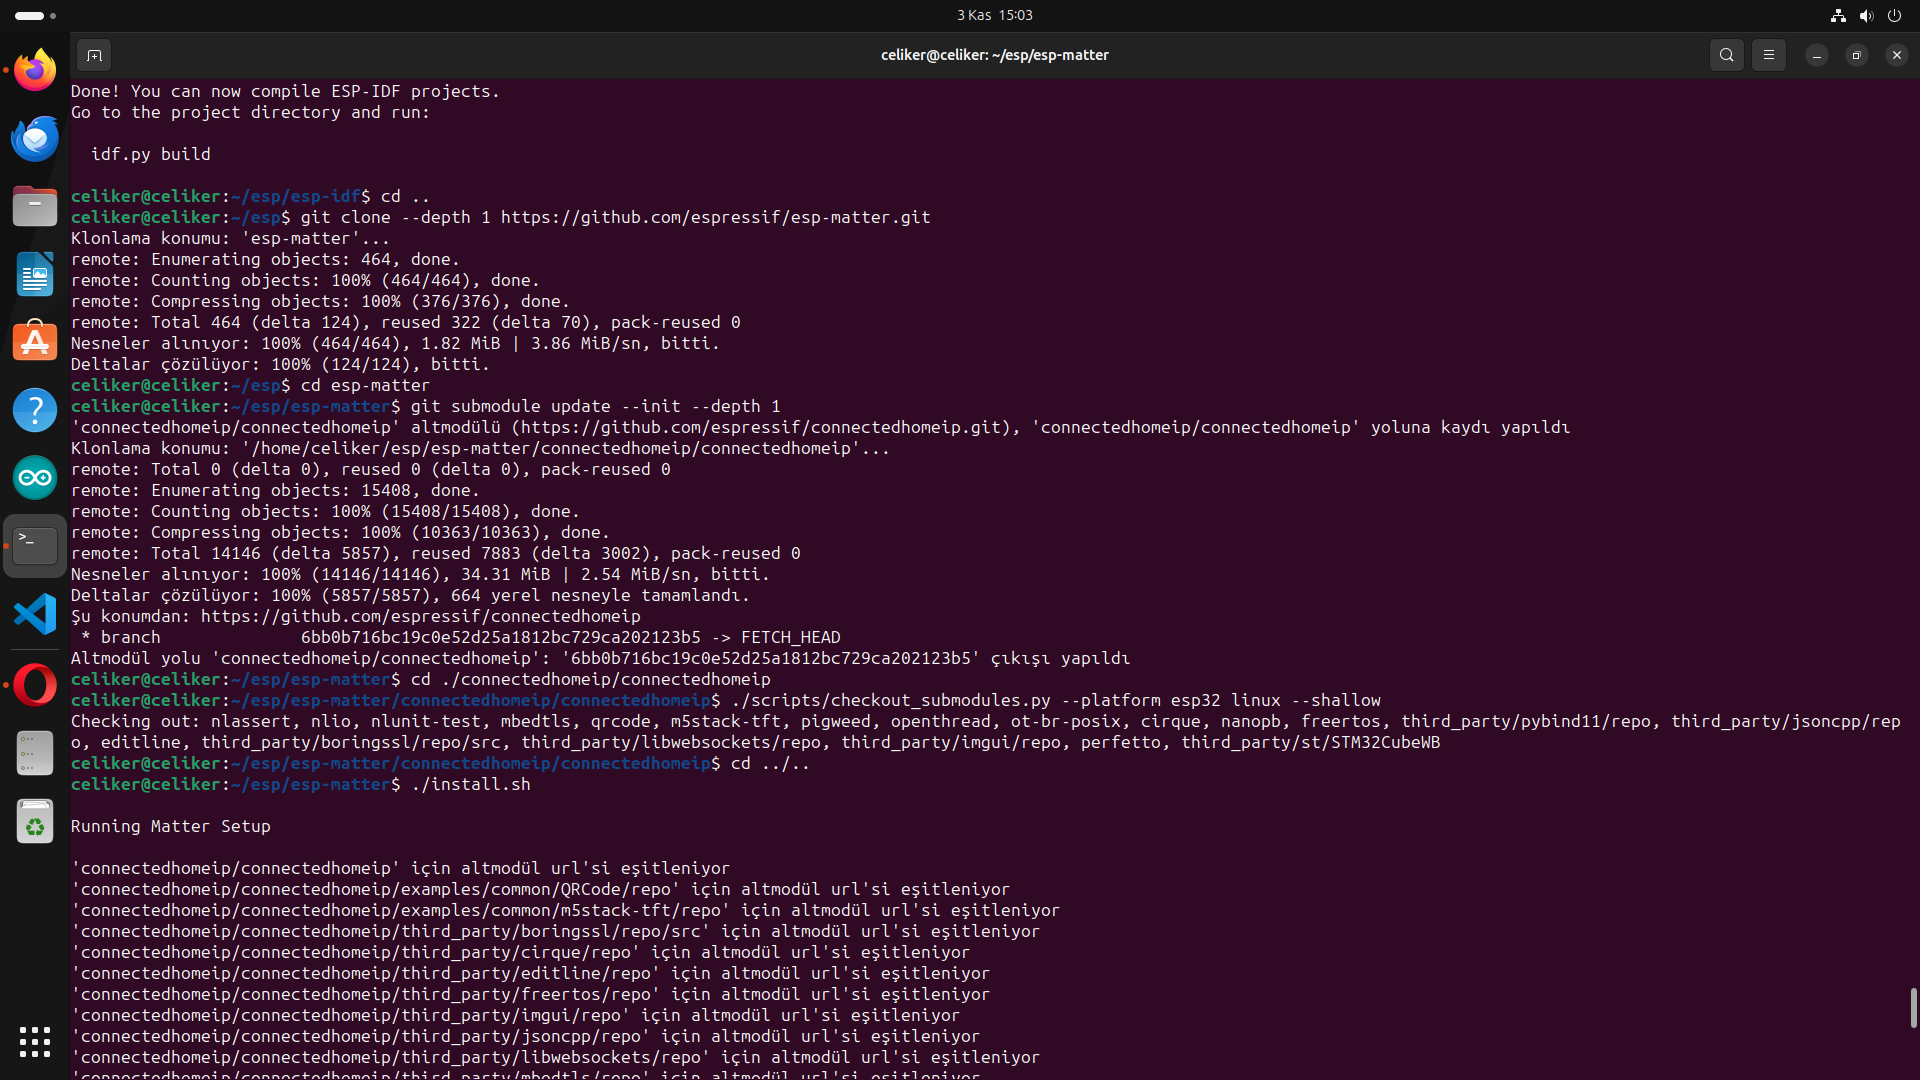Click the boringssl/repo/src altmodül line

click(555, 931)
